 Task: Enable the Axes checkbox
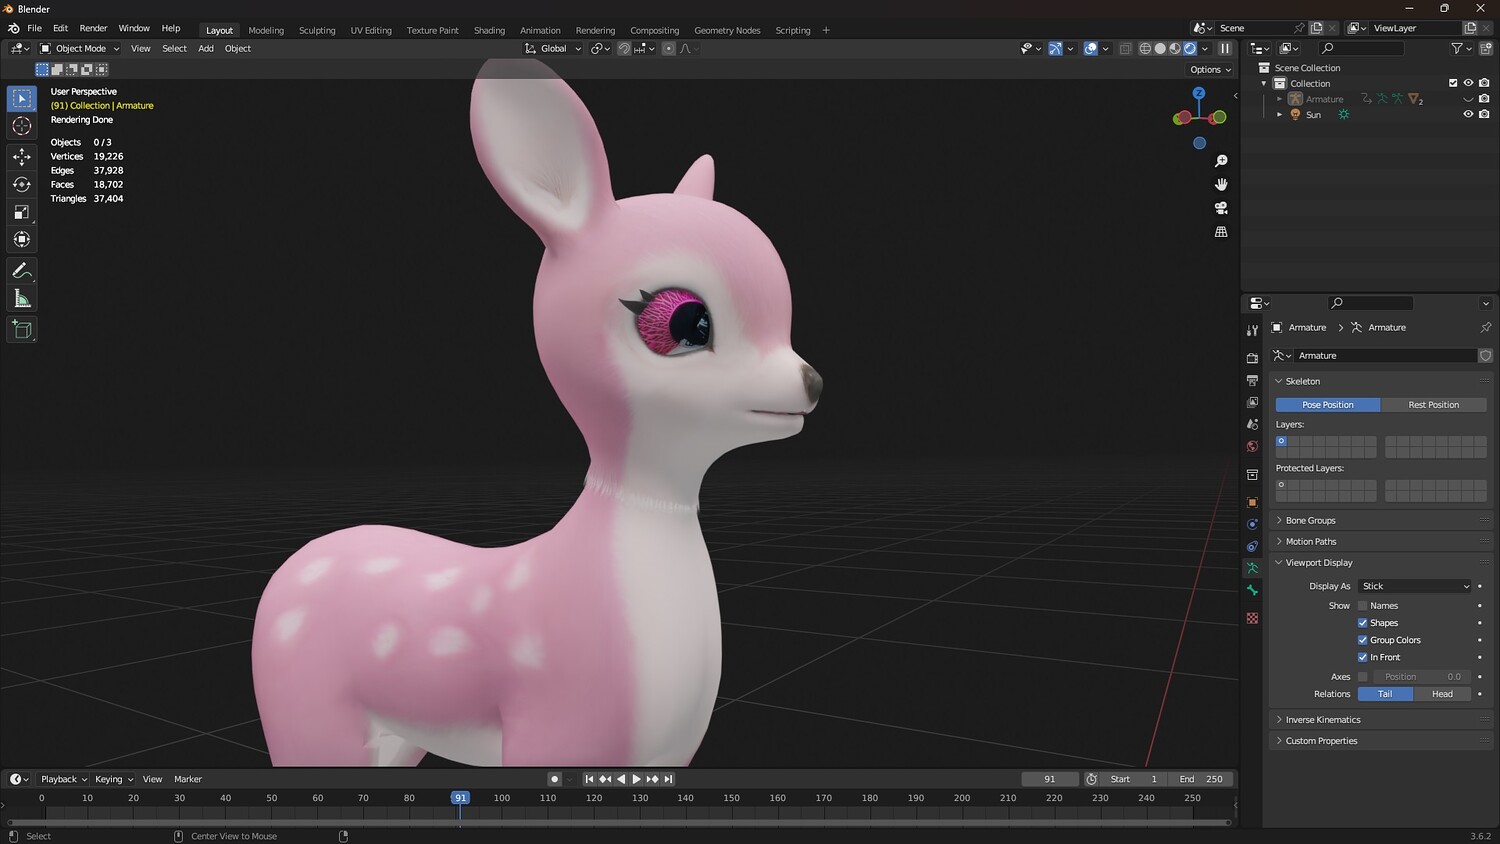1362,677
